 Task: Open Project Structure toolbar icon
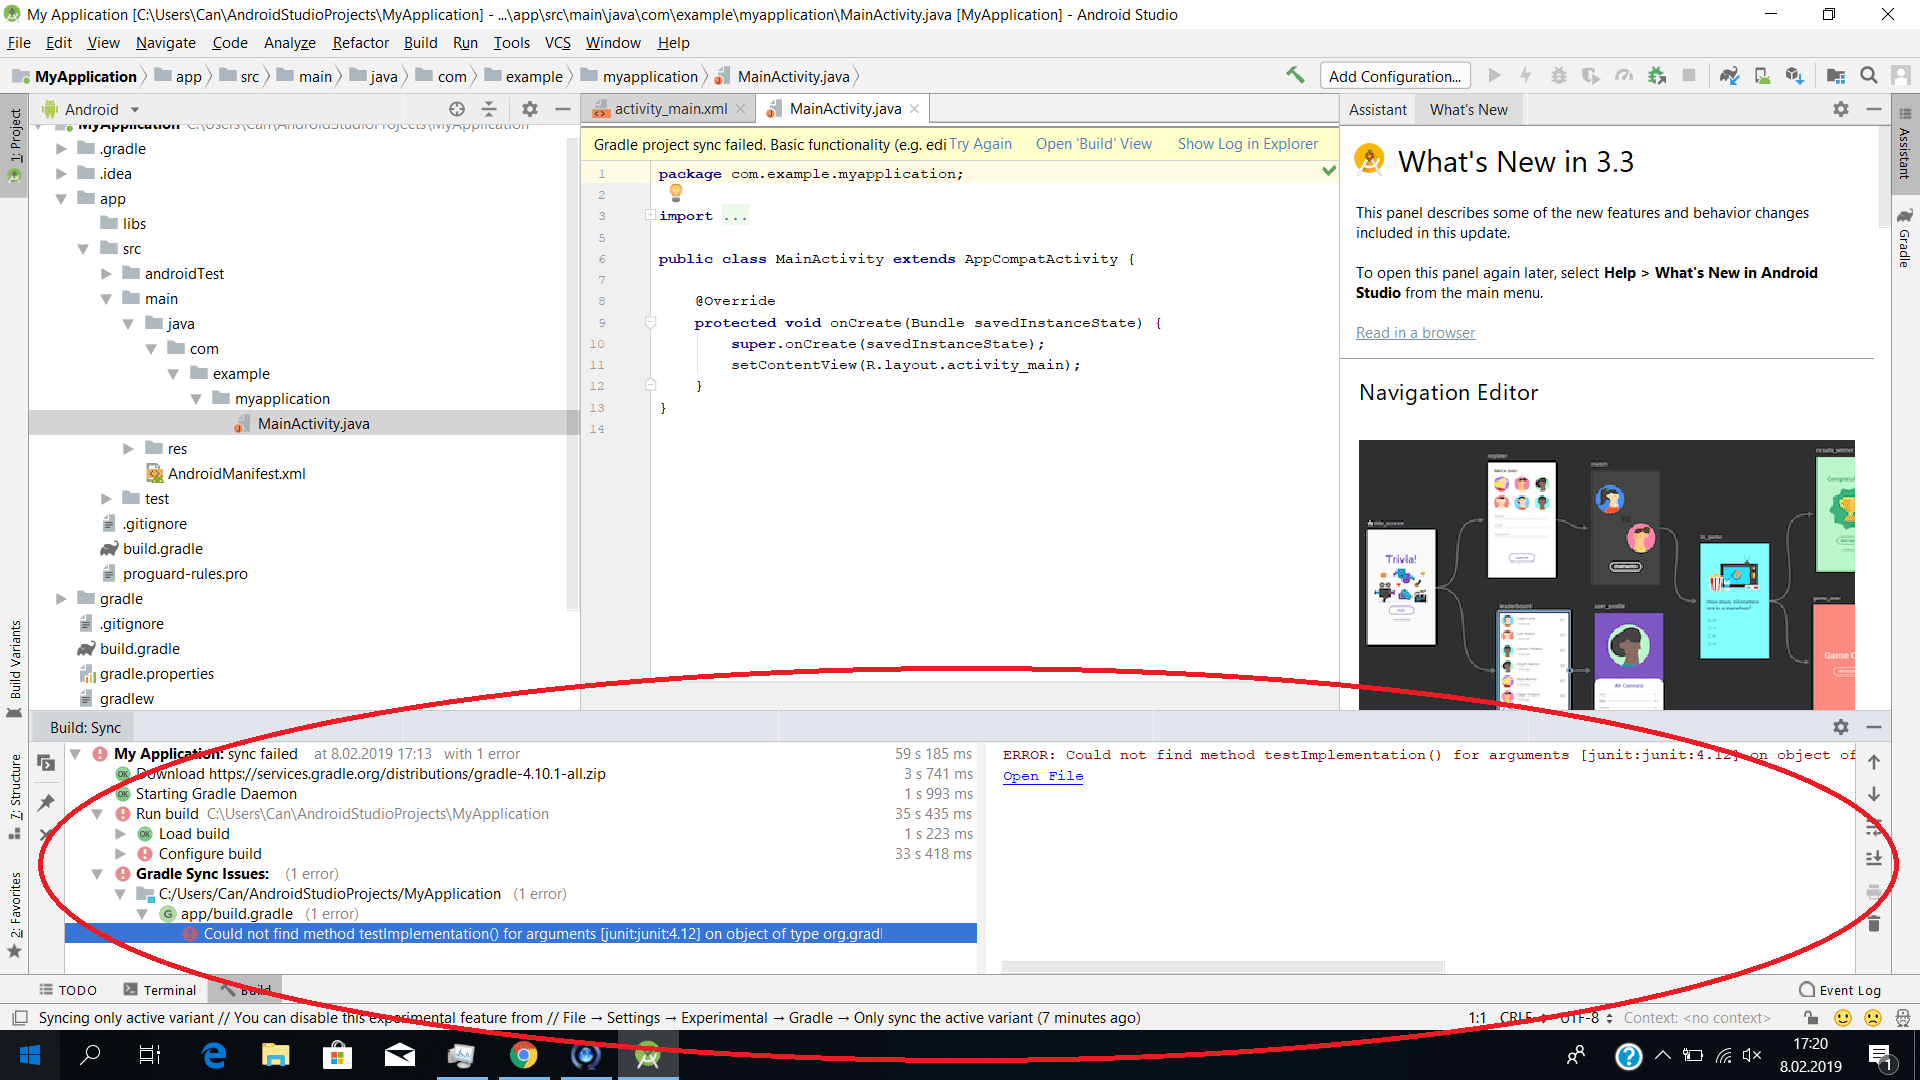[1836, 76]
